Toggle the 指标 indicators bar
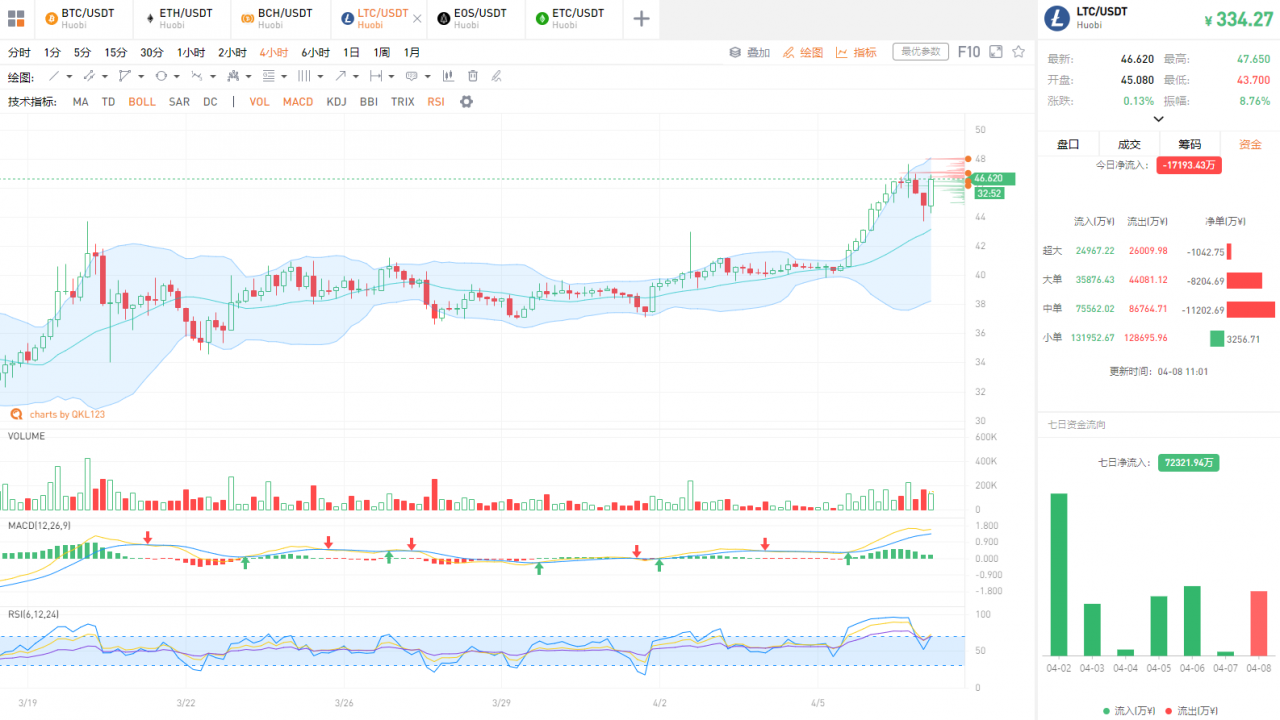The image size is (1280, 720). (x=856, y=52)
